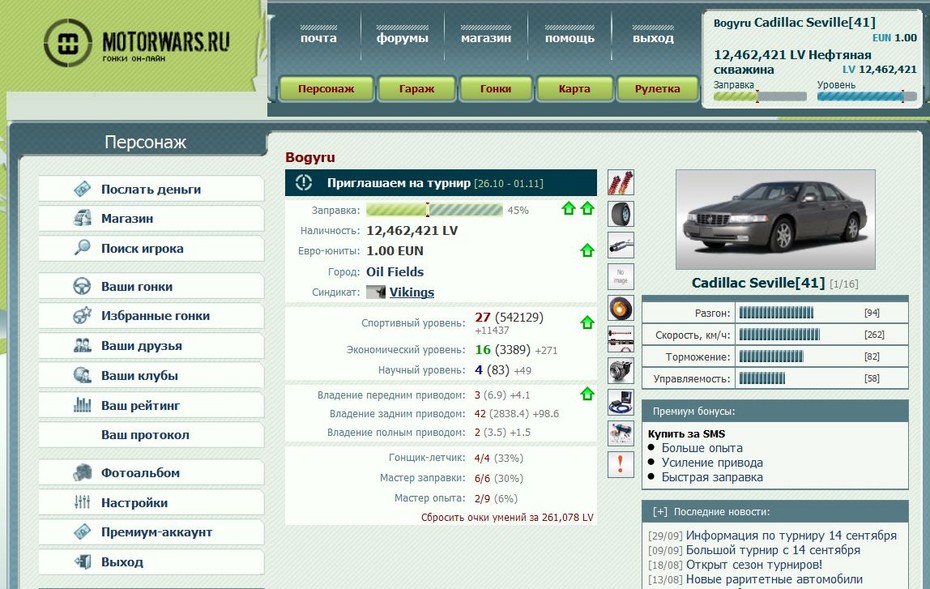Click green arrow beside Спортивный уровень

click(x=587, y=323)
